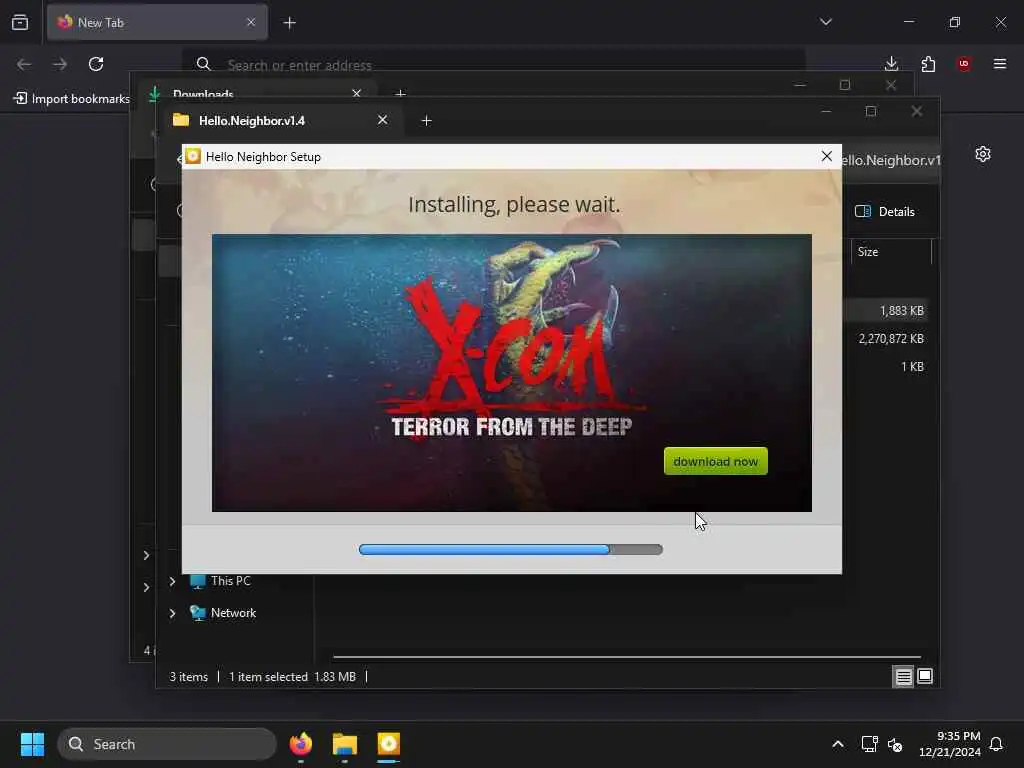This screenshot has height=768, width=1024.
Task: Open Firefox downloads panel
Action: (891, 63)
